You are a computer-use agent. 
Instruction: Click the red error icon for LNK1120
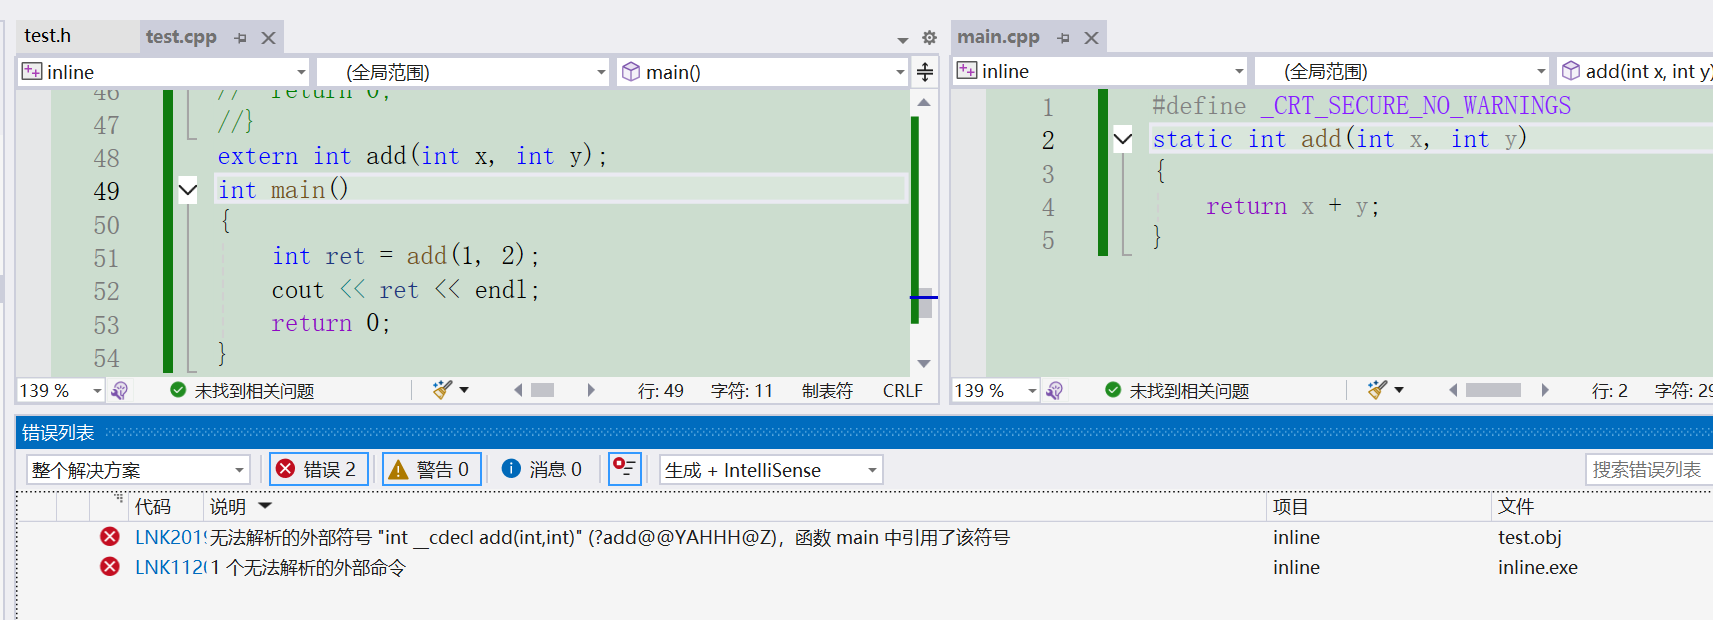[x=110, y=567]
